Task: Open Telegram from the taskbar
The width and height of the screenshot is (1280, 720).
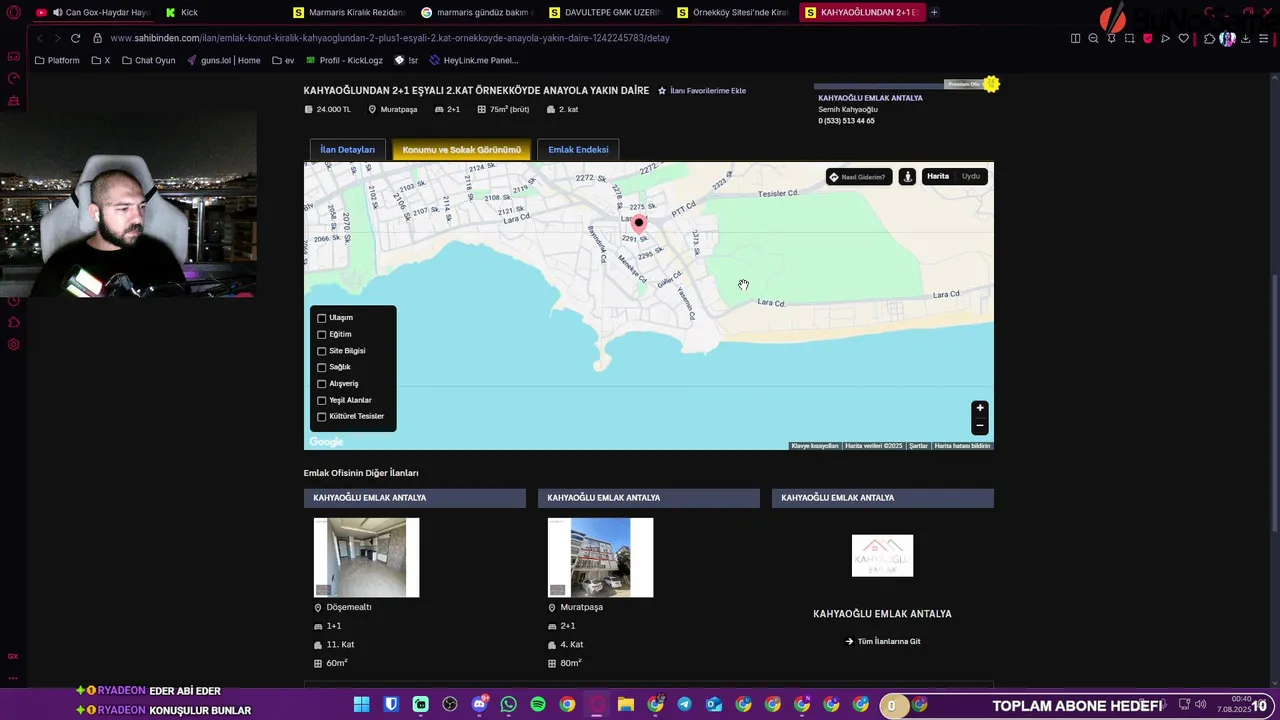Action: coord(684,705)
